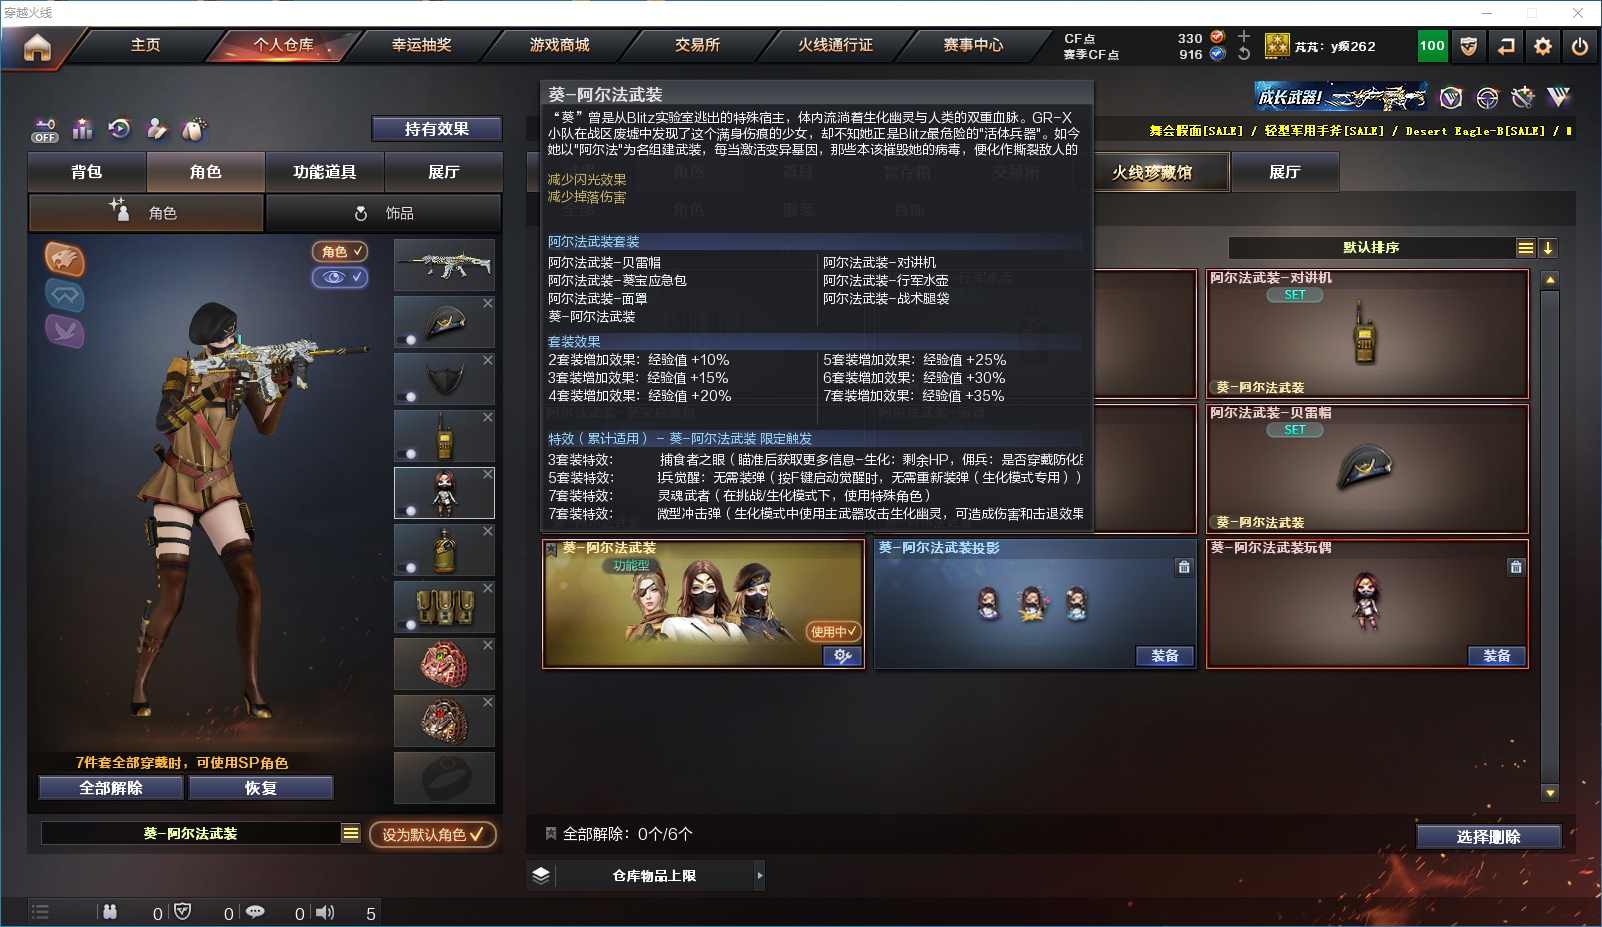Remove the face mask from its slot
Image resolution: width=1602 pixels, height=927 pixels.
pos(488,360)
